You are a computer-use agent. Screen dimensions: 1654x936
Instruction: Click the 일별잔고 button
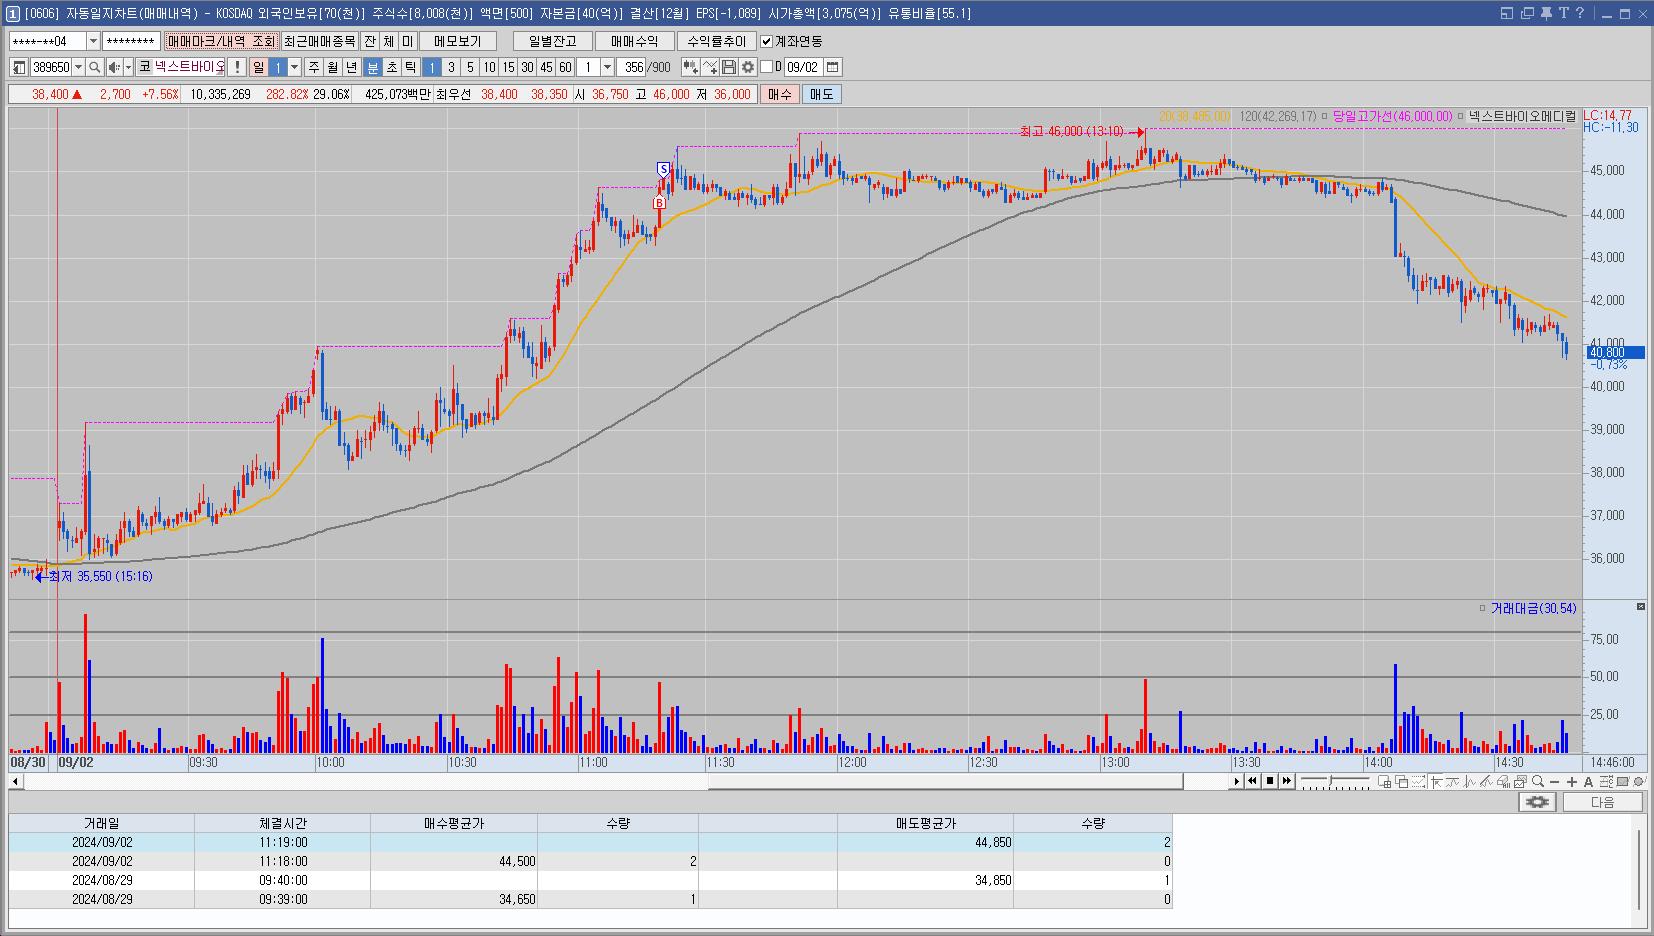click(553, 41)
